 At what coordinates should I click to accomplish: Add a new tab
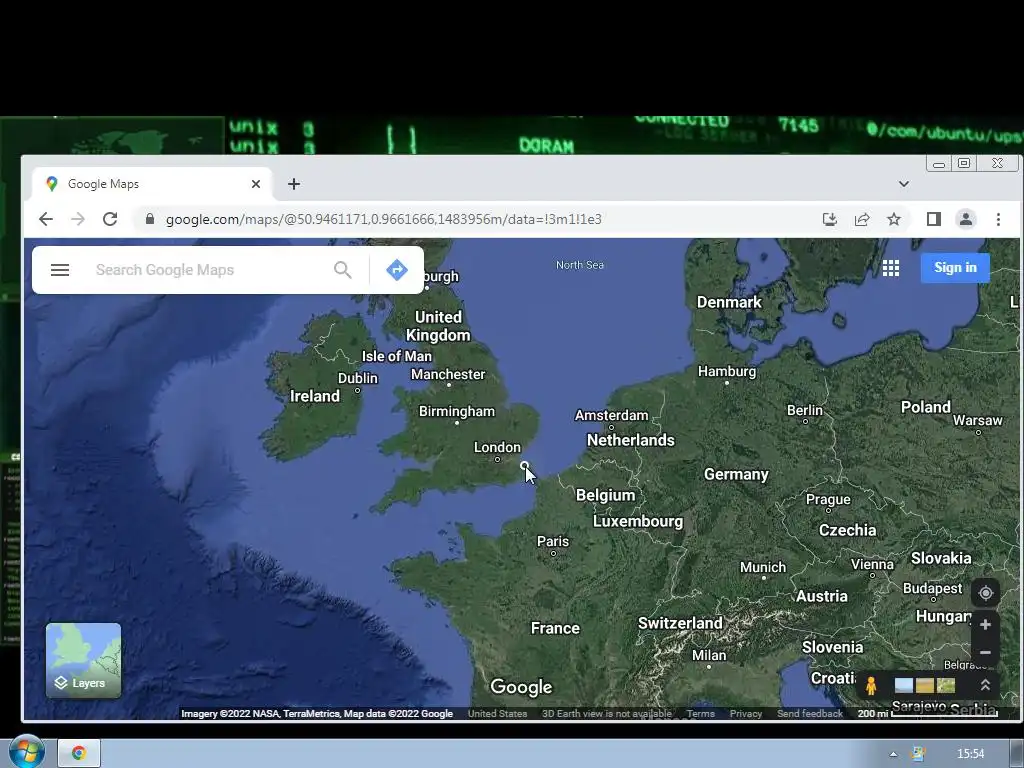294,184
